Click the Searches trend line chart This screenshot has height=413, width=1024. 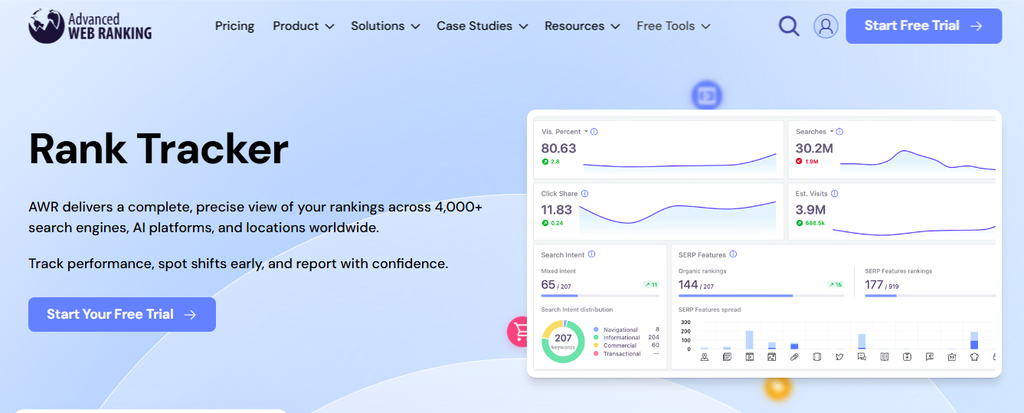pos(918,162)
